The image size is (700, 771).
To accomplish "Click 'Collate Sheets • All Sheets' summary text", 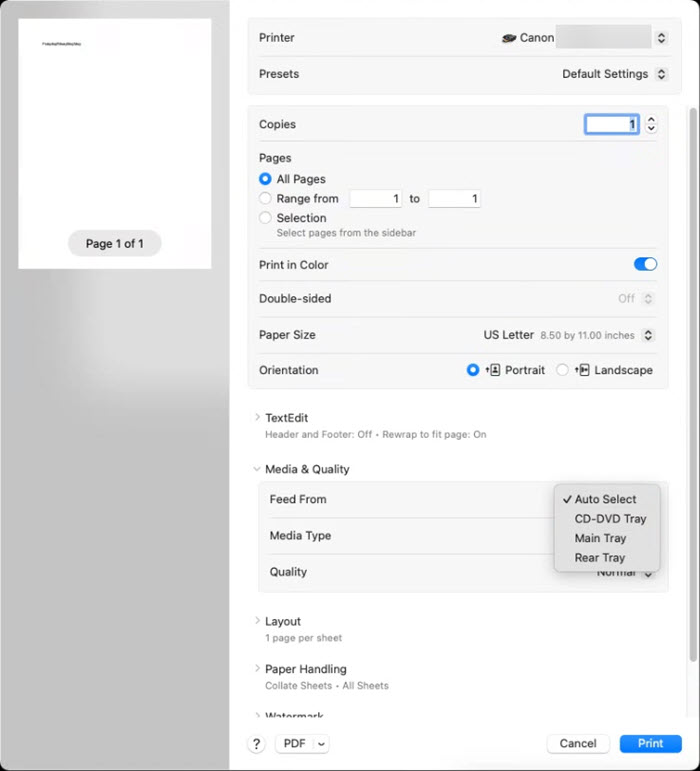I will point(327,685).
